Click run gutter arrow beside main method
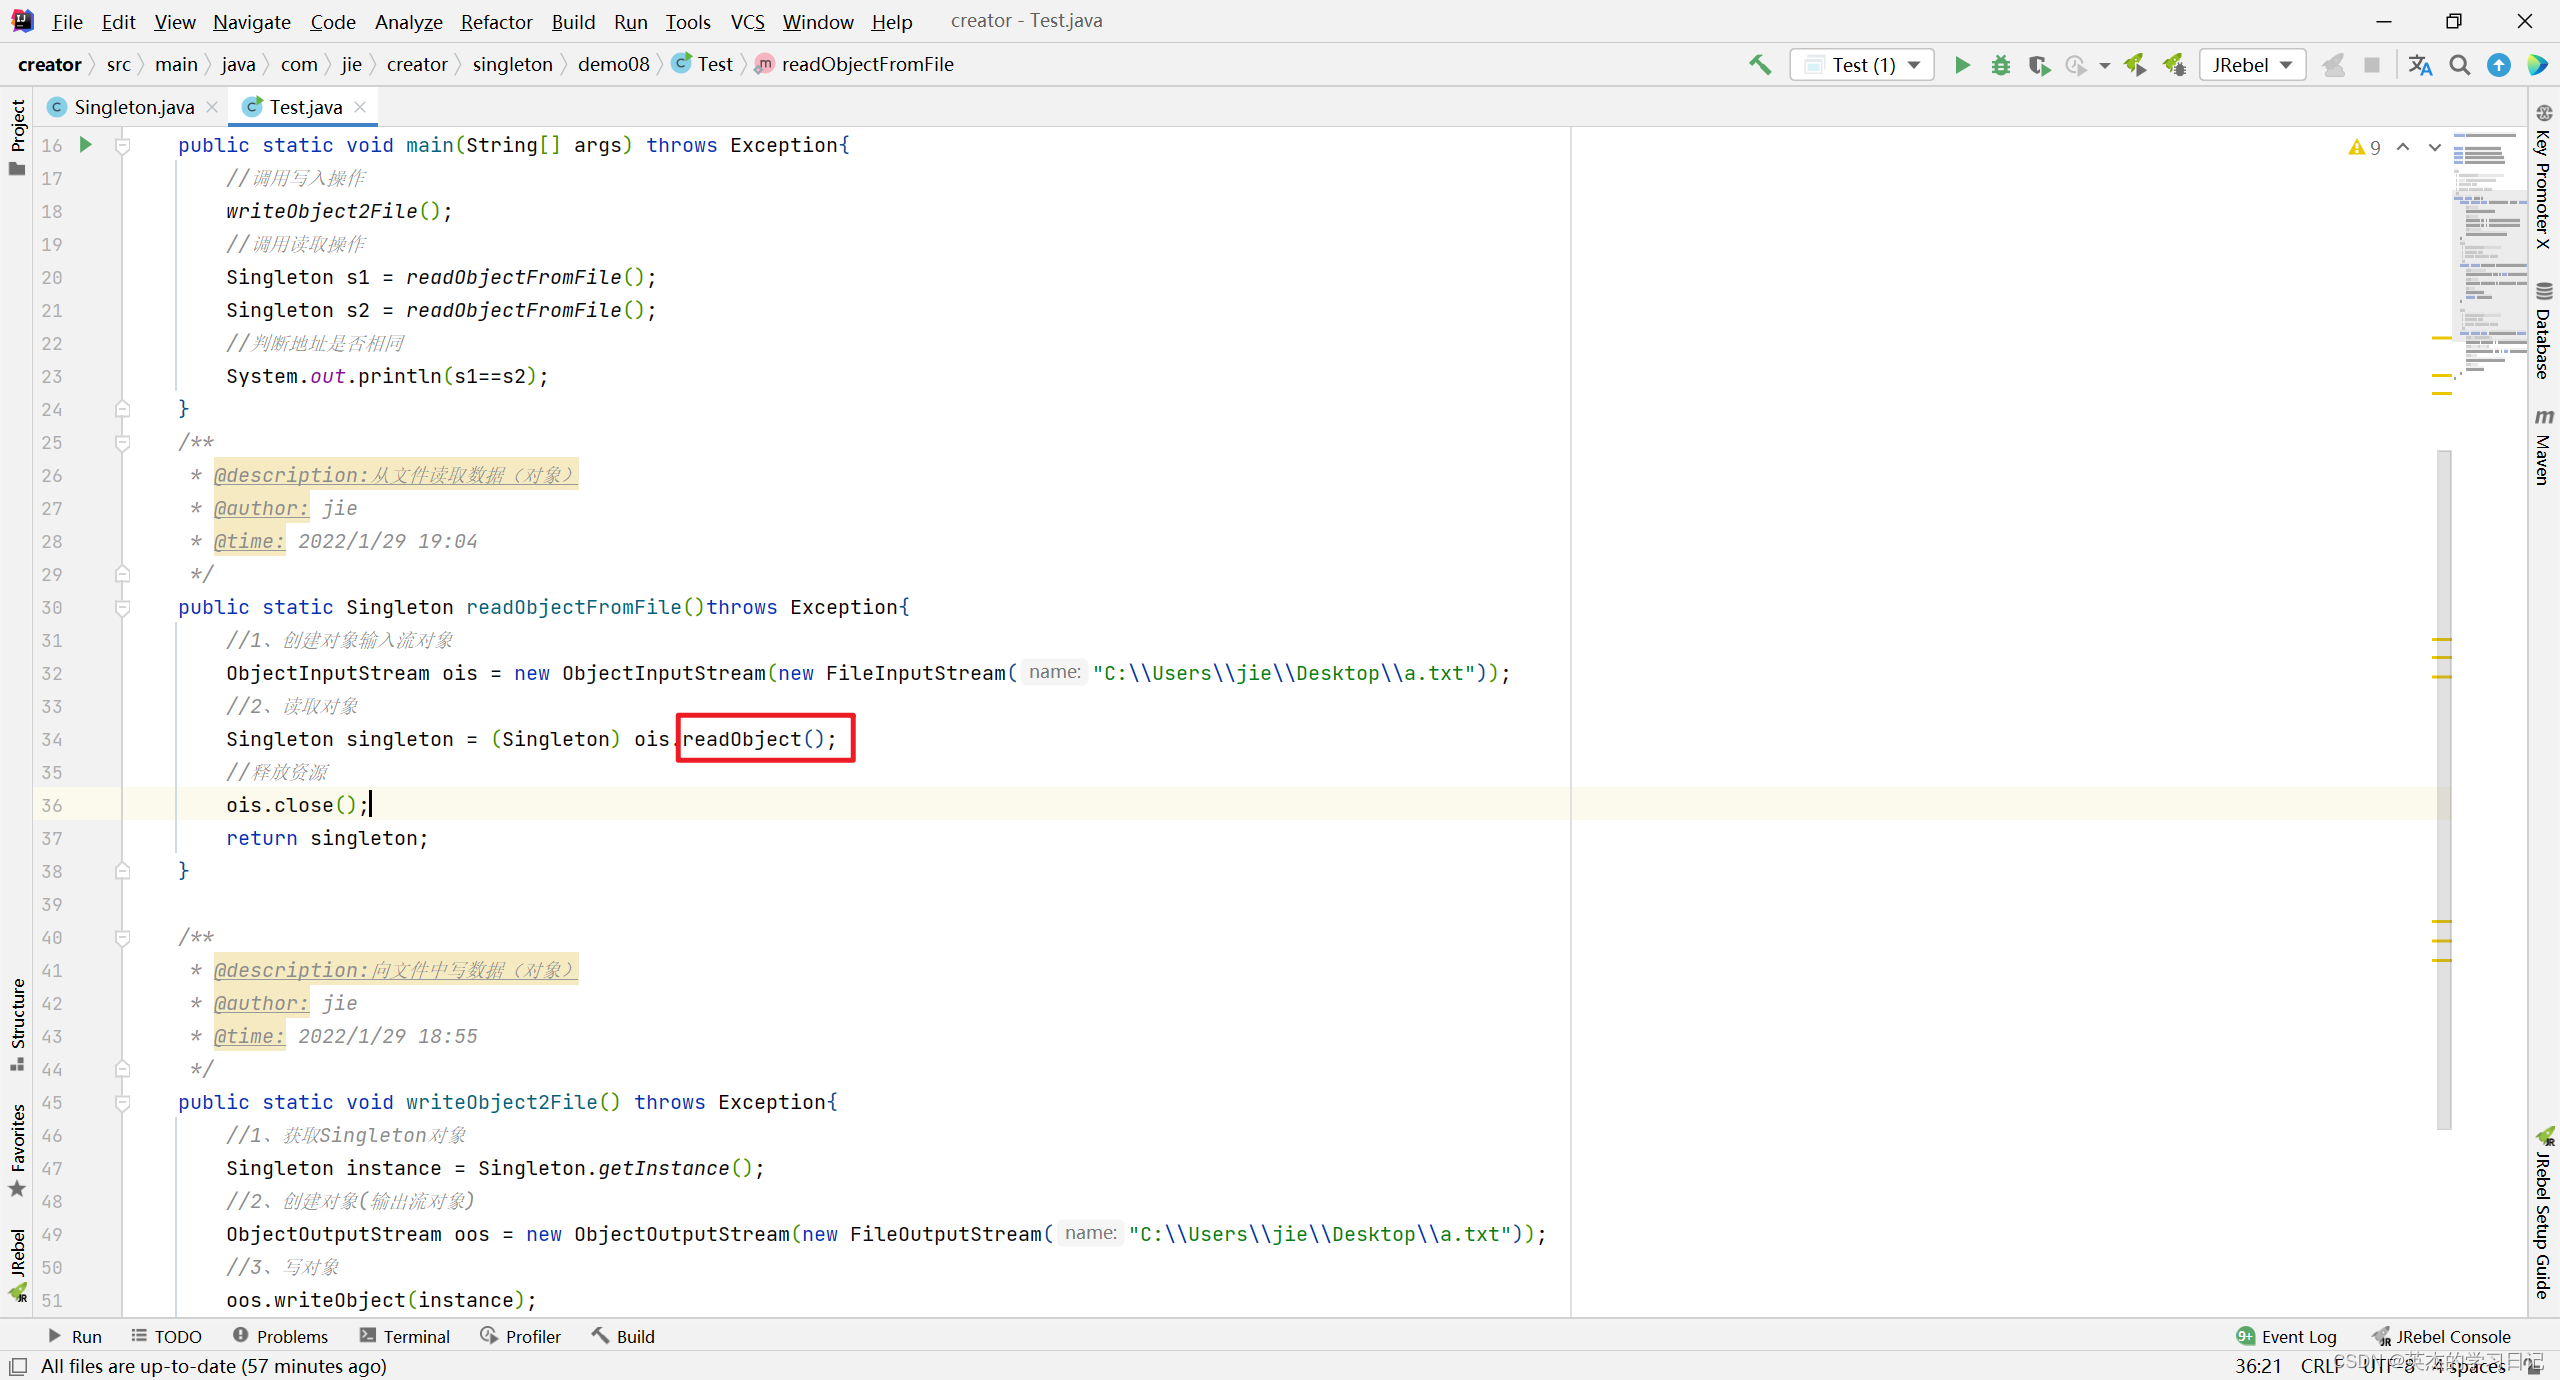Screen dimensions: 2560x1380 86,145
